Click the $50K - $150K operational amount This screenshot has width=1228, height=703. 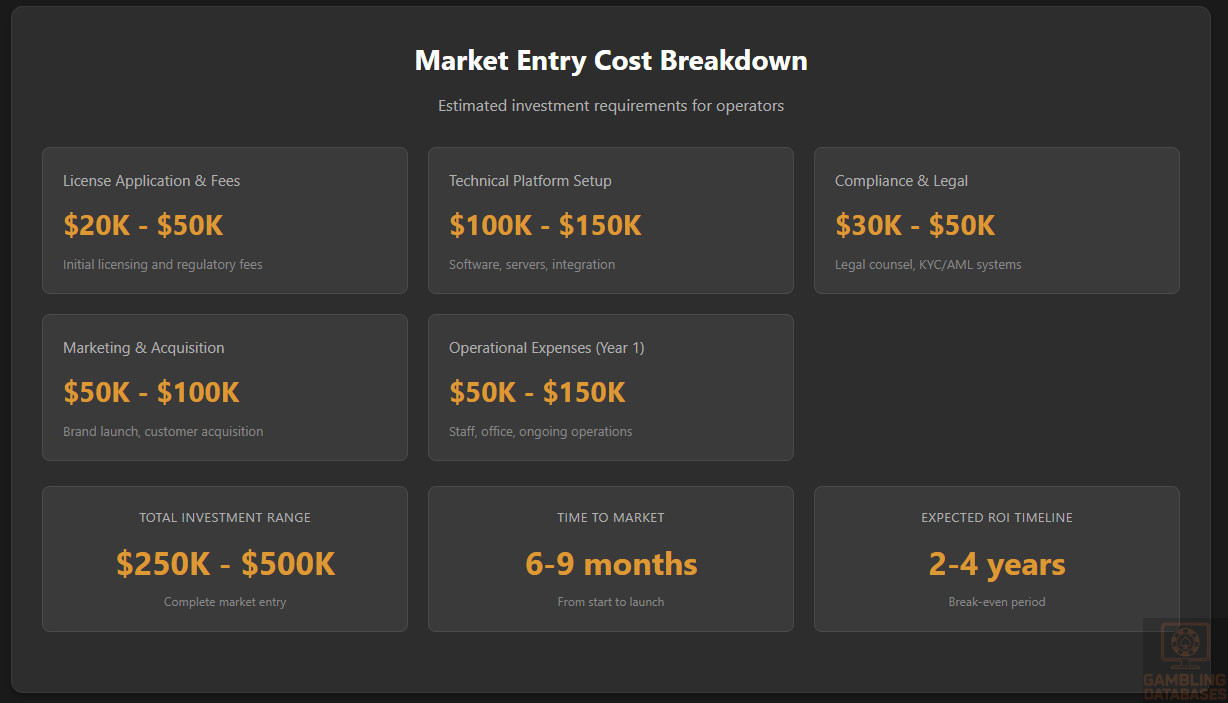[537, 392]
